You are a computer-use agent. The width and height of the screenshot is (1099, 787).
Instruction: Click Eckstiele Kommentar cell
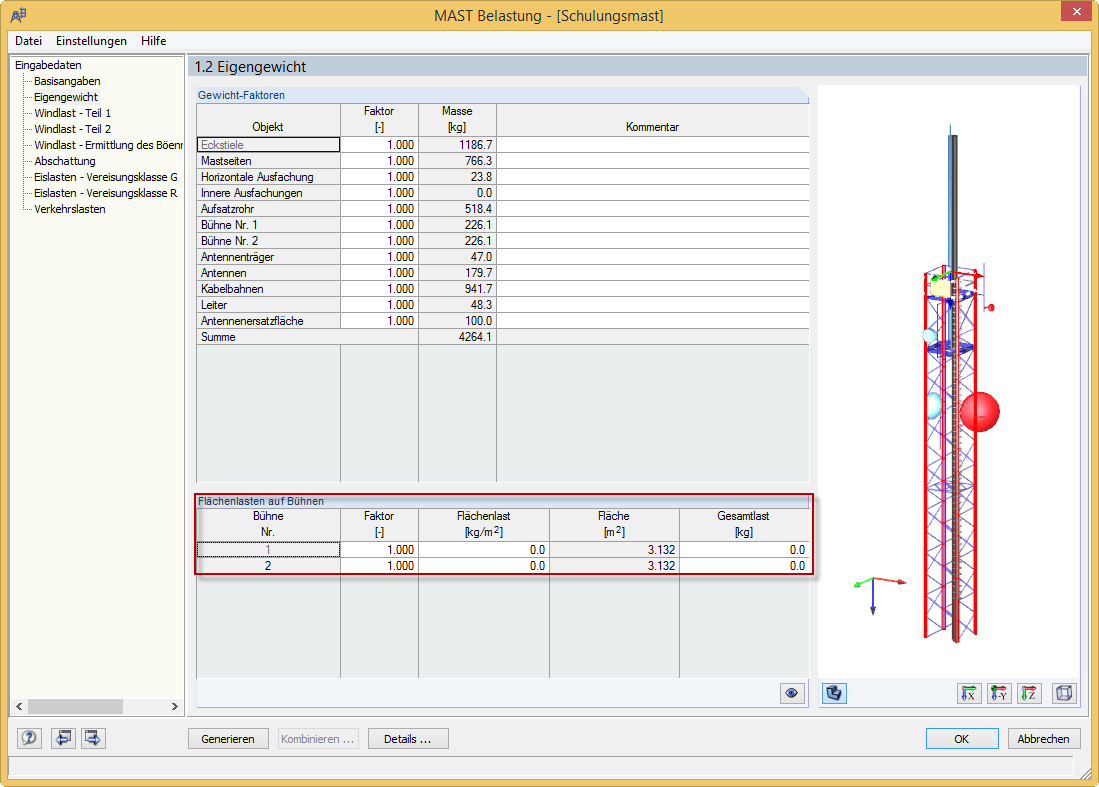point(653,144)
